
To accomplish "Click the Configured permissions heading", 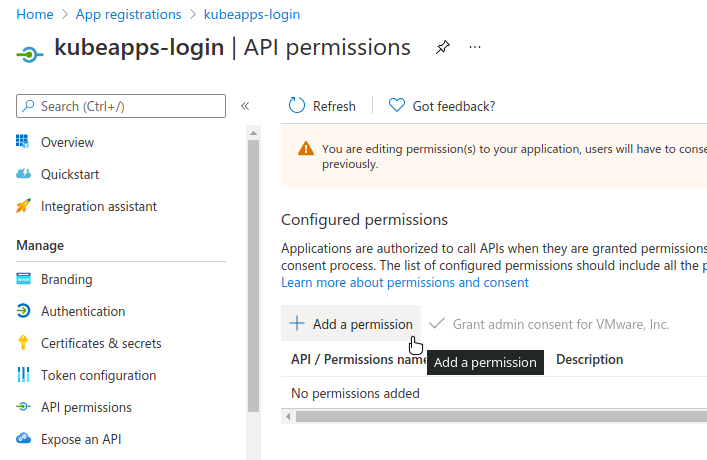I will (x=364, y=220).
